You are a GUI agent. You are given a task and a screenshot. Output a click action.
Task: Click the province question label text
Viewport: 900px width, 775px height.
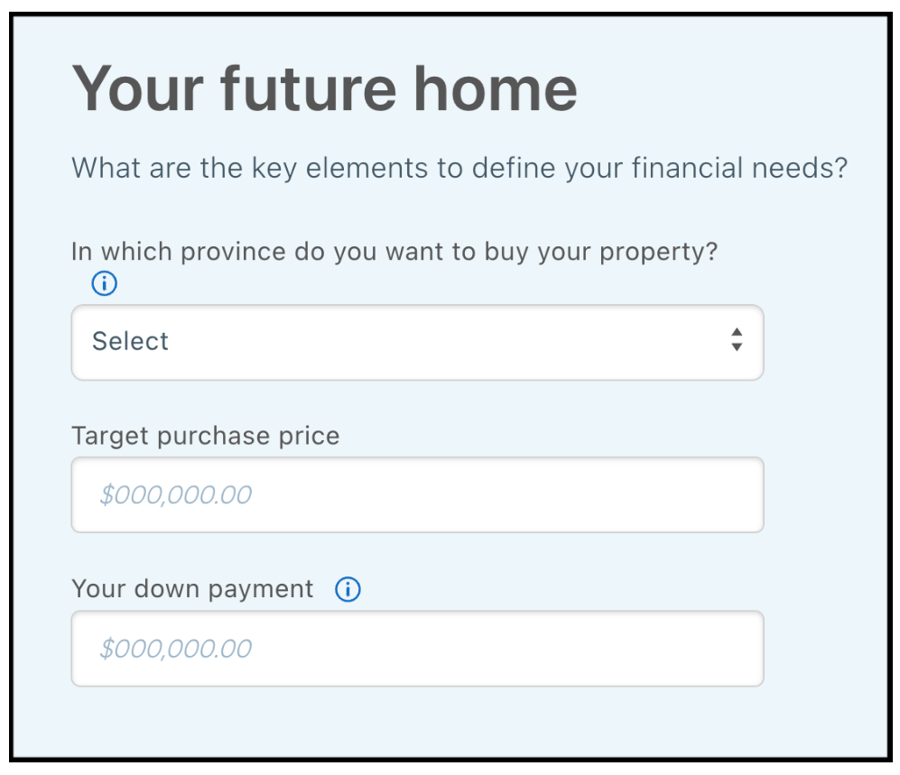(394, 251)
